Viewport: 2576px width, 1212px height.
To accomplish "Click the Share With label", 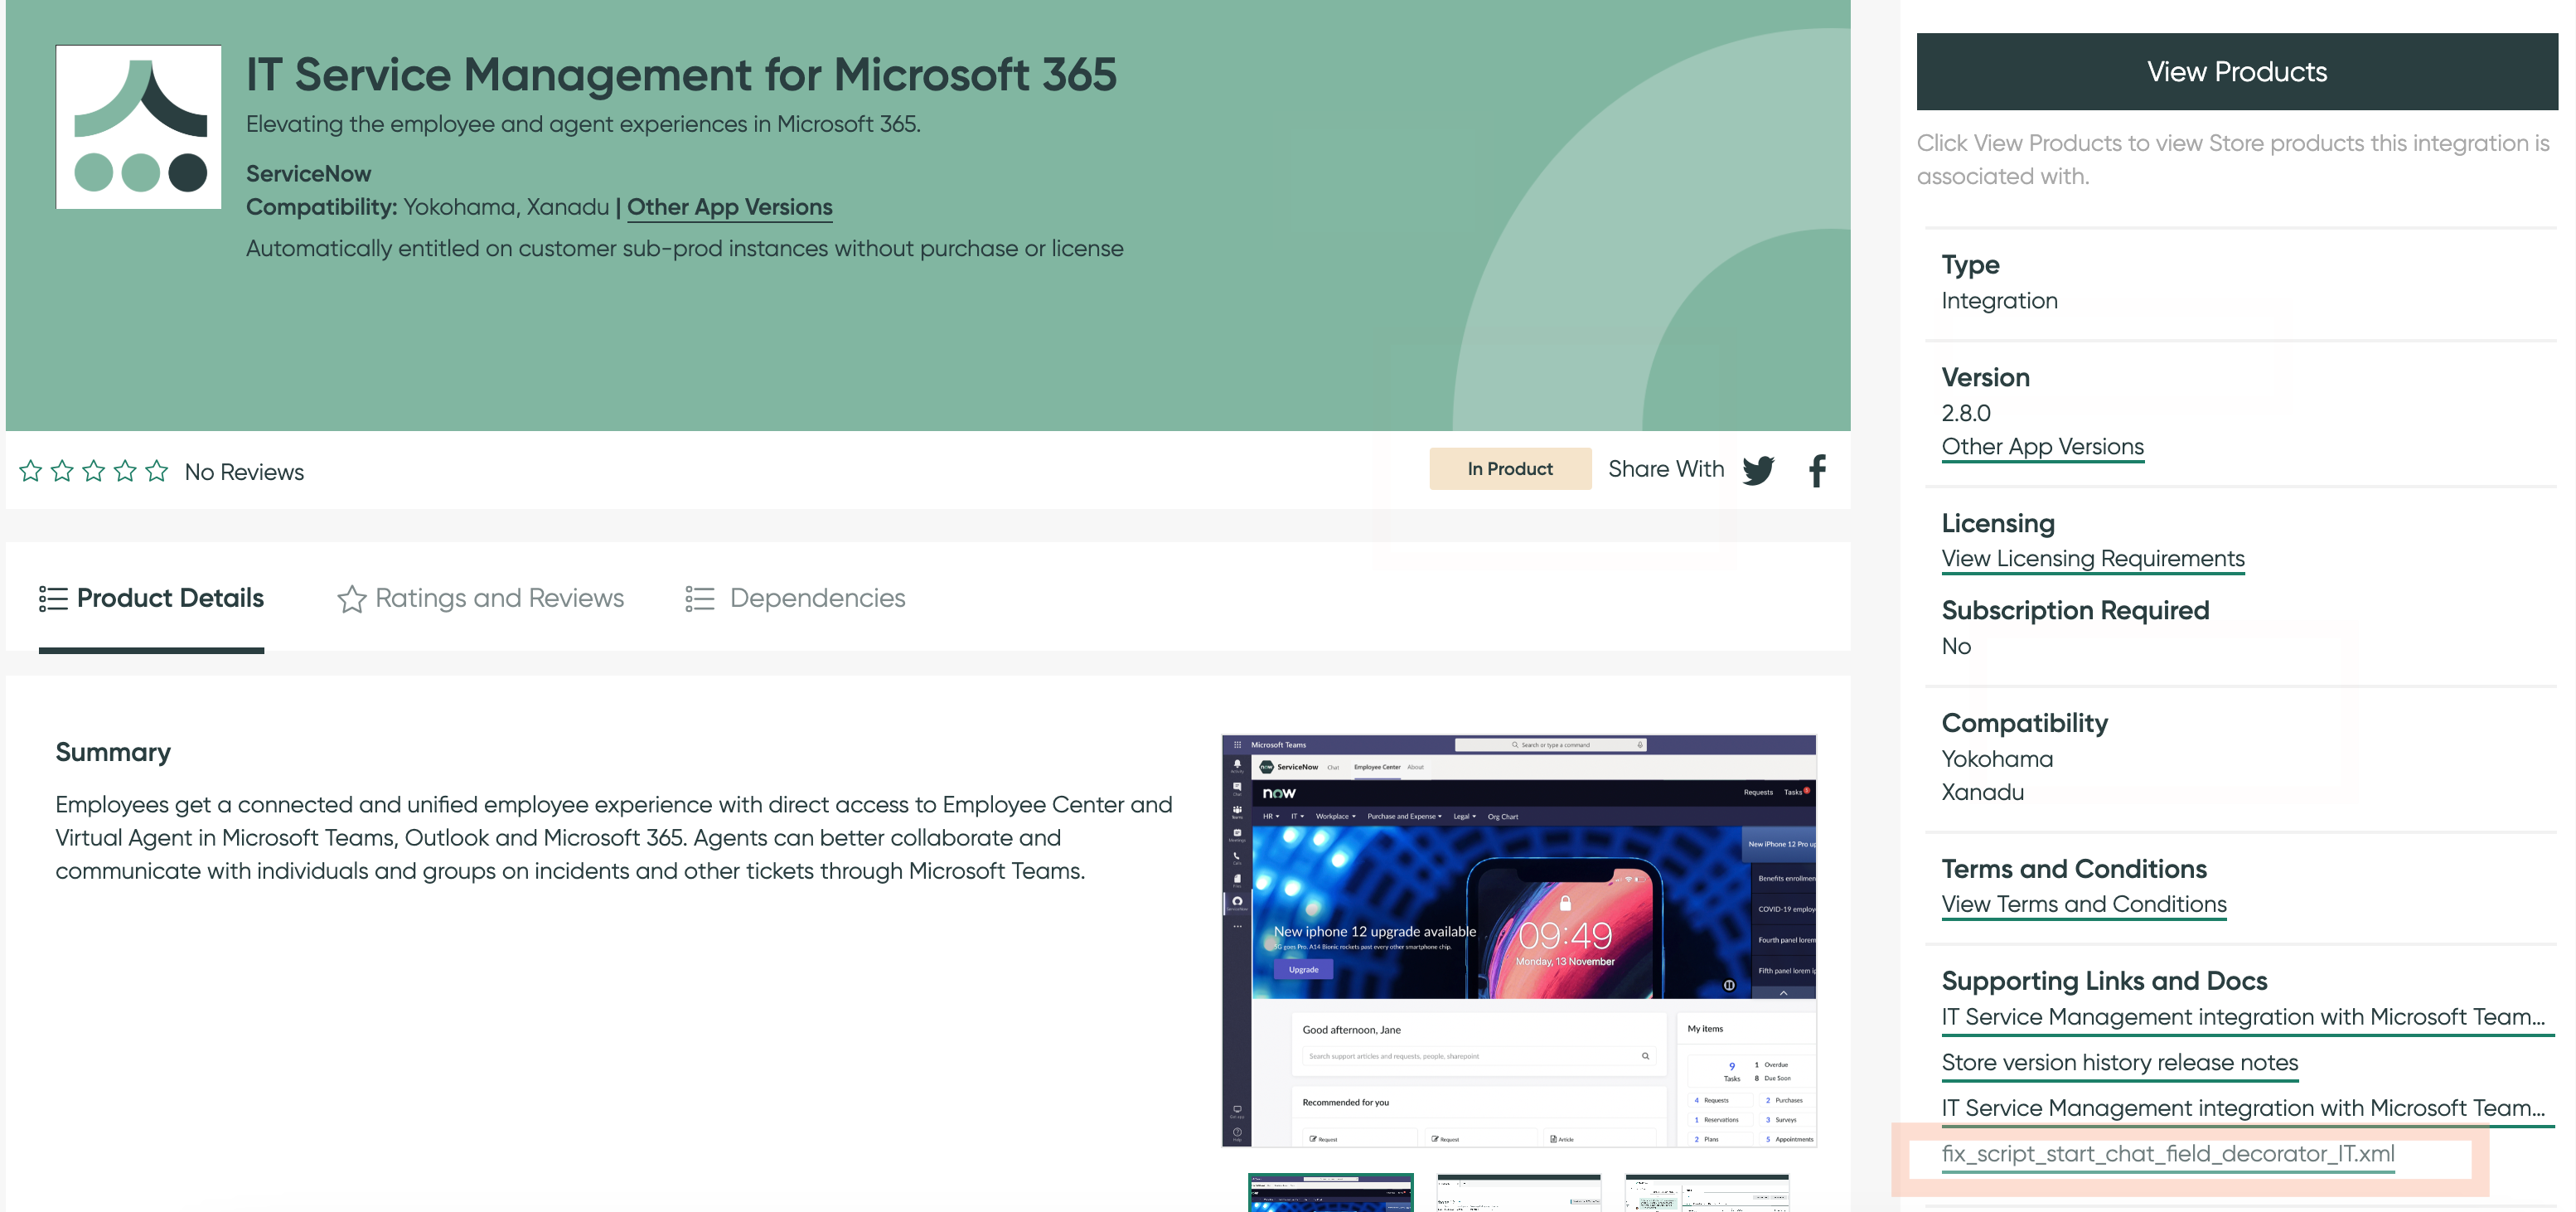I will tap(1666, 469).
